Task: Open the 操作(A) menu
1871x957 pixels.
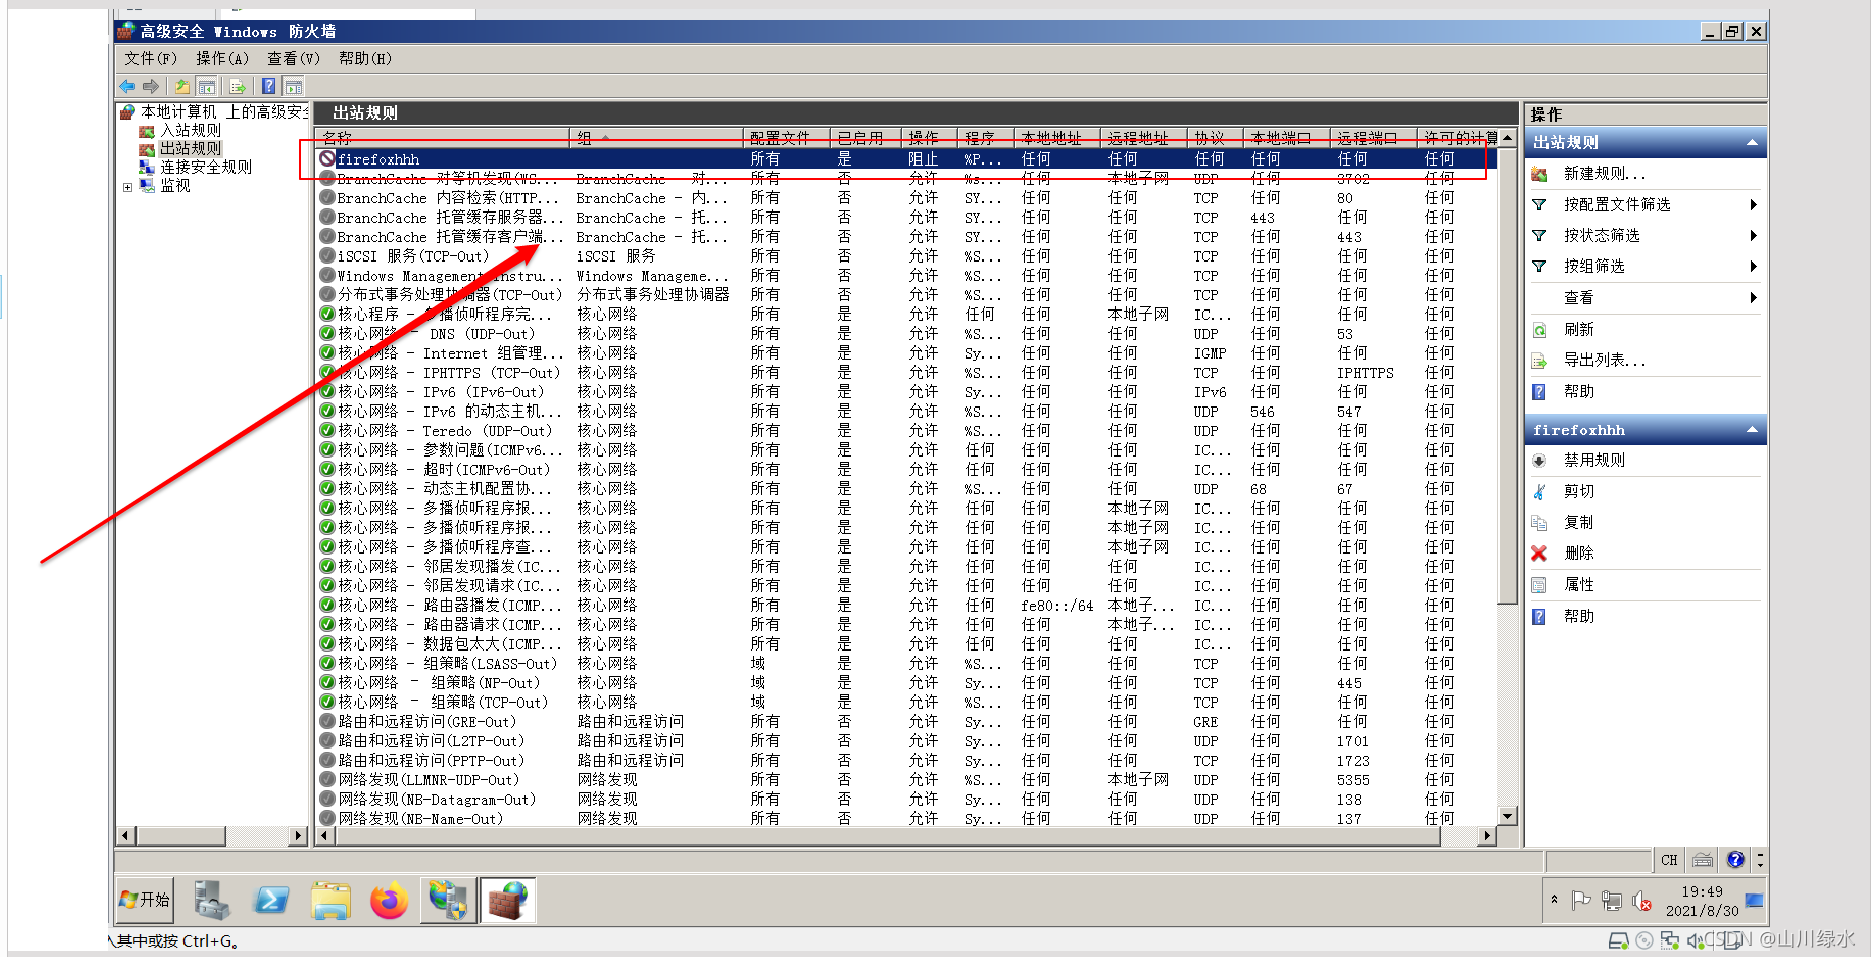Action: 221,58
